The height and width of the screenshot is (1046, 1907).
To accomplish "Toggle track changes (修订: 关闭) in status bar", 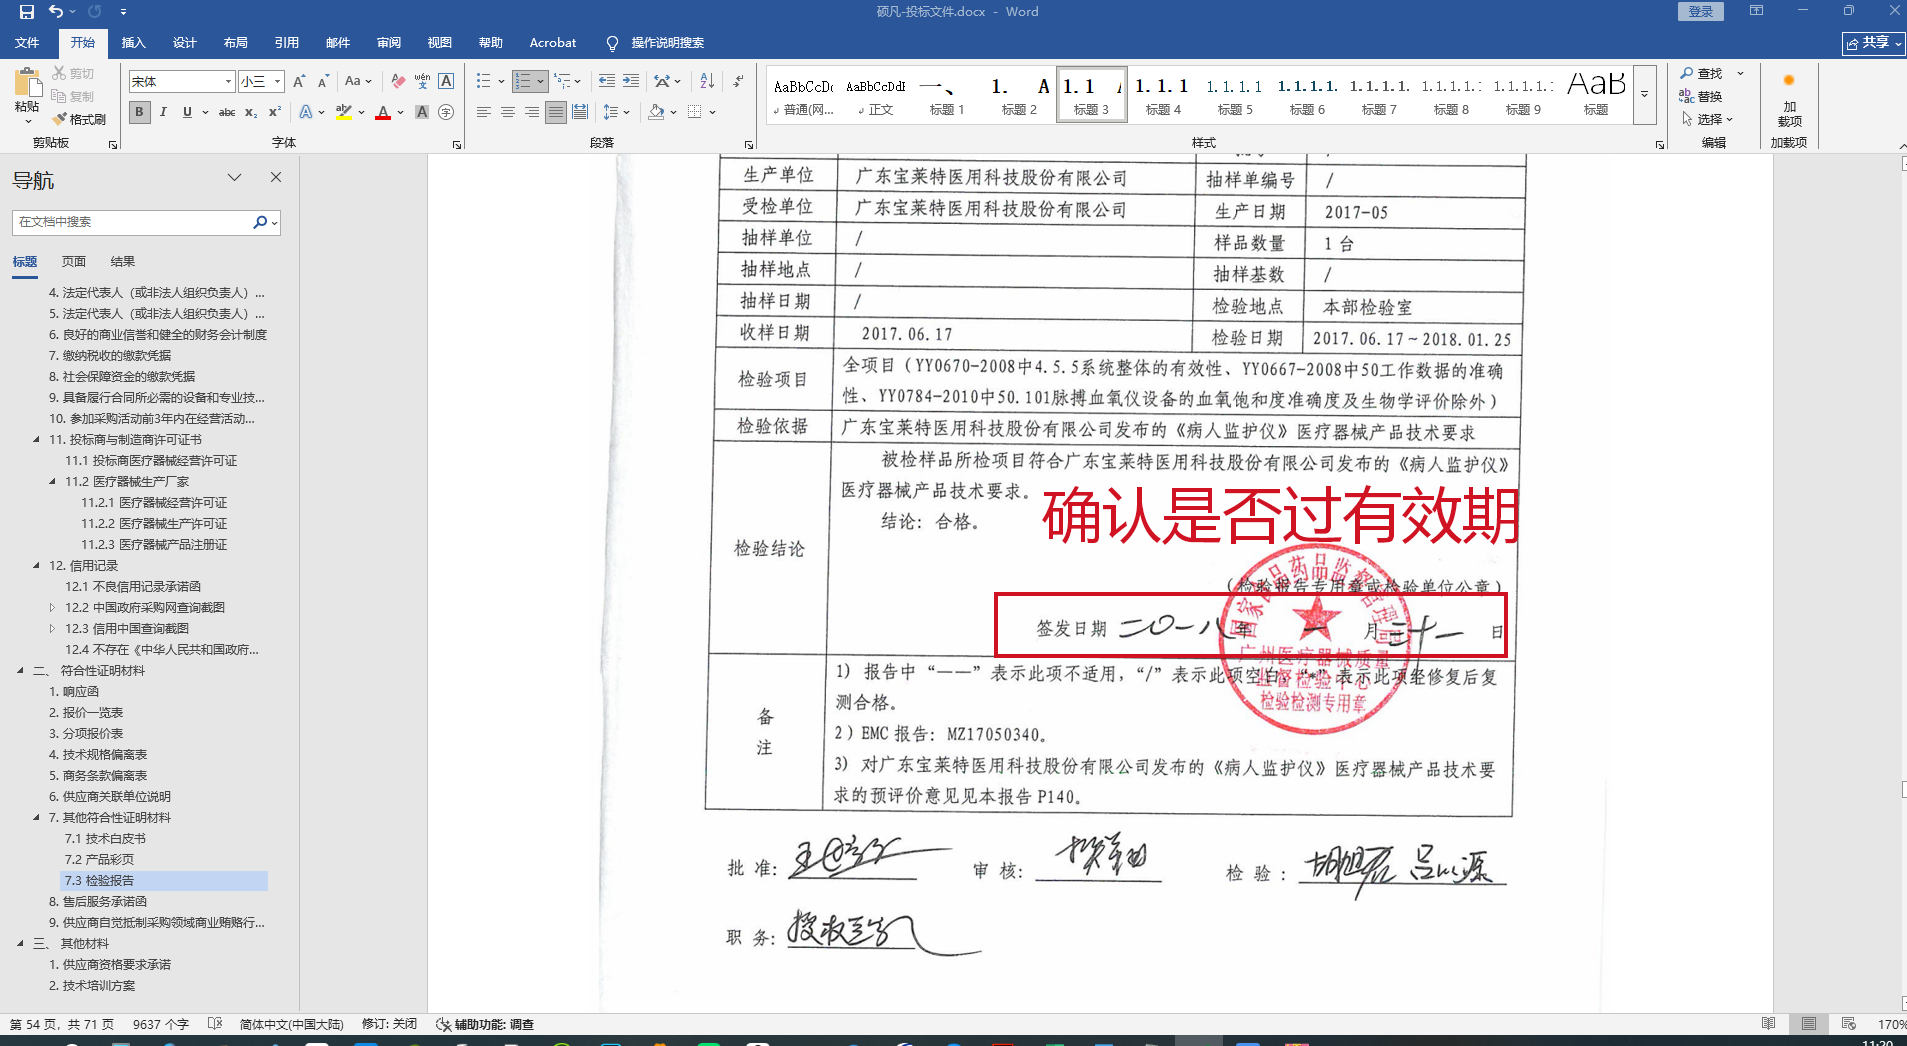I will pyautogui.click(x=389, y=1024).
